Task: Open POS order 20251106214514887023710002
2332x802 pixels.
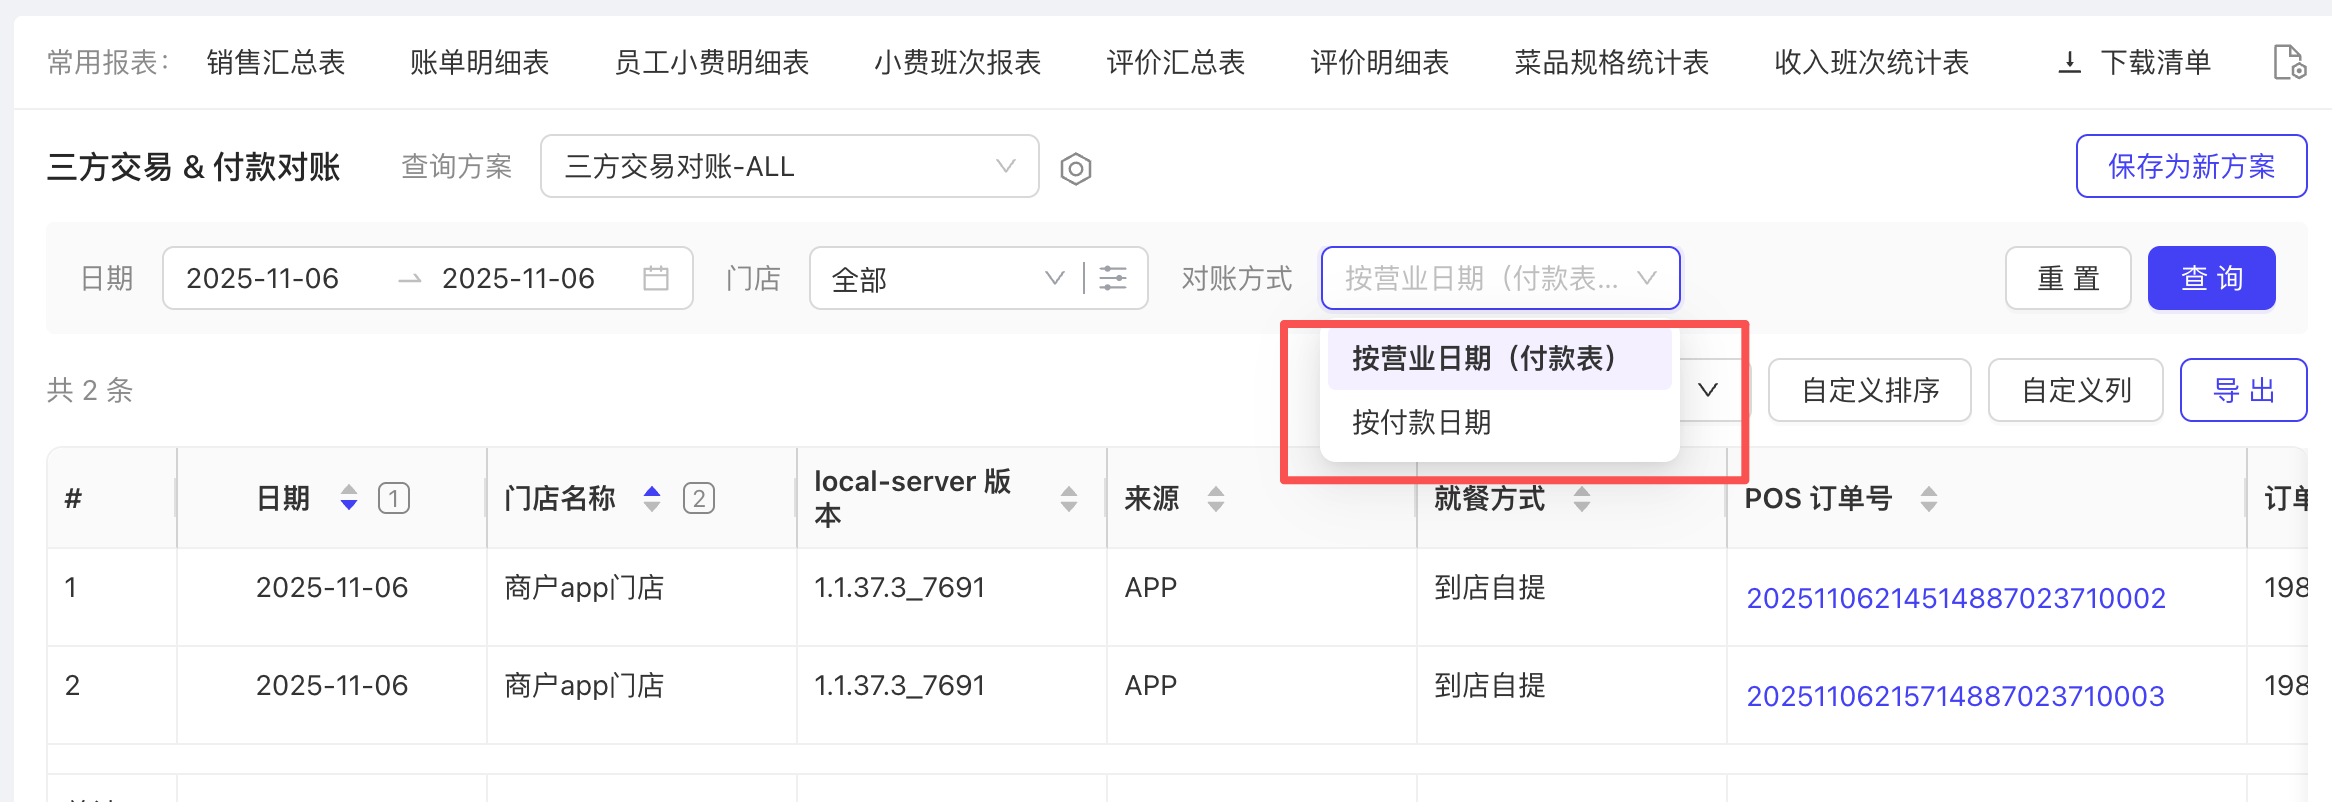Action: point(1955,598)
